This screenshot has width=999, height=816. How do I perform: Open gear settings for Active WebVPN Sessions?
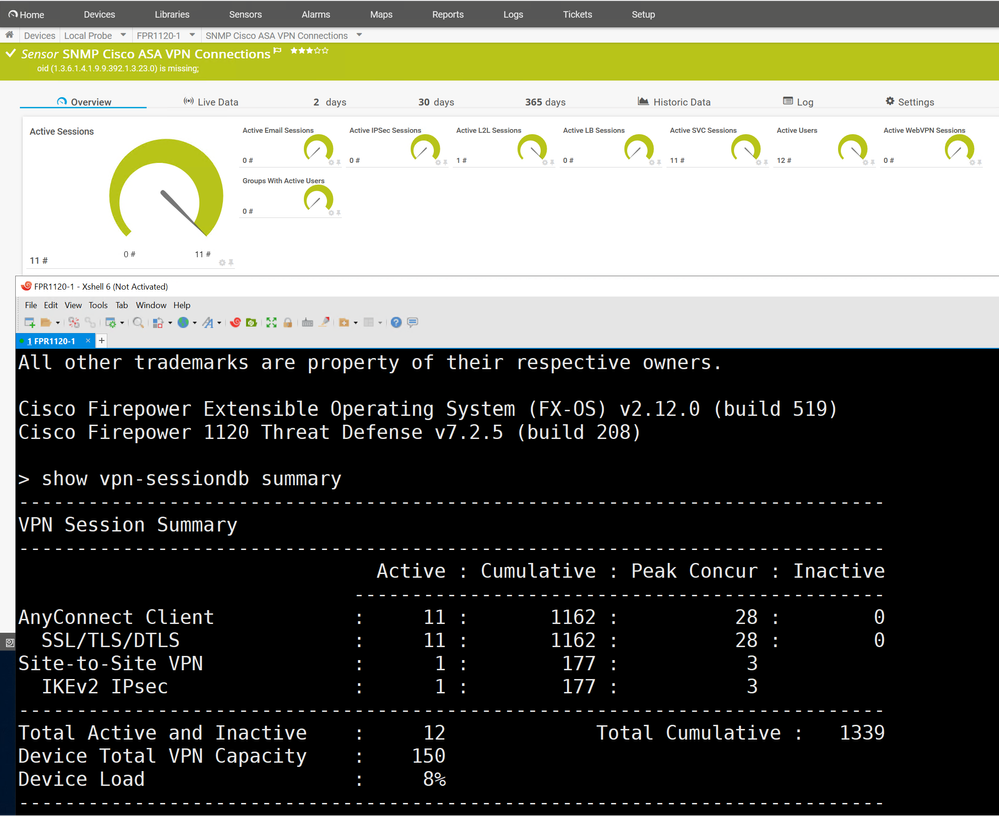(972, 162)
